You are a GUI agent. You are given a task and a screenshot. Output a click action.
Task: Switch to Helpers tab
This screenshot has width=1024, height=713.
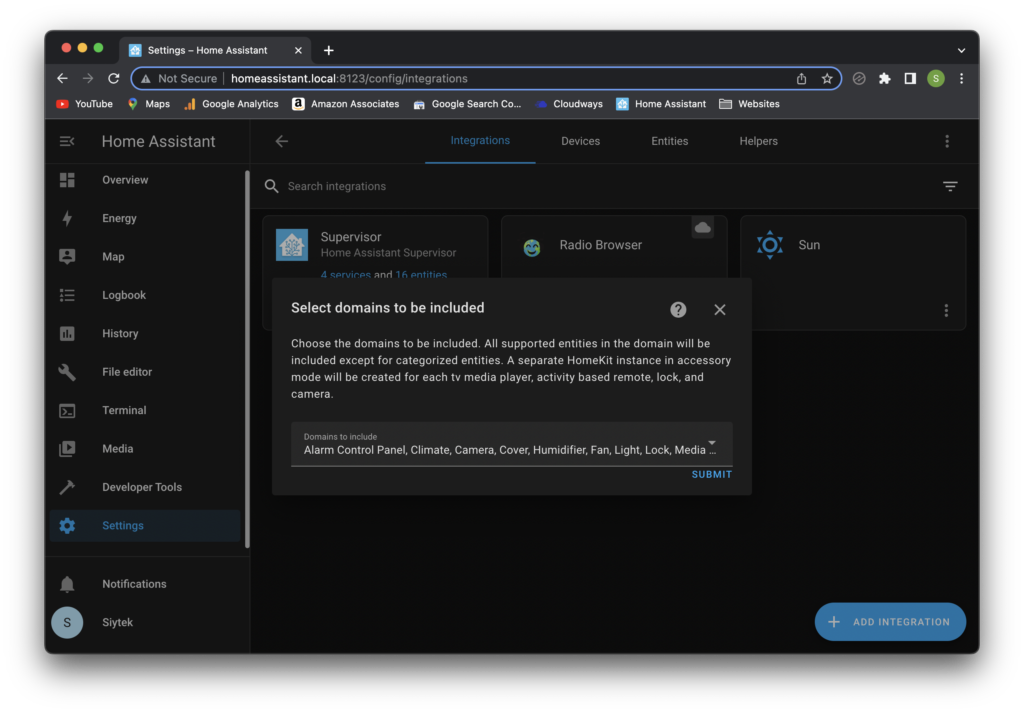758,141
